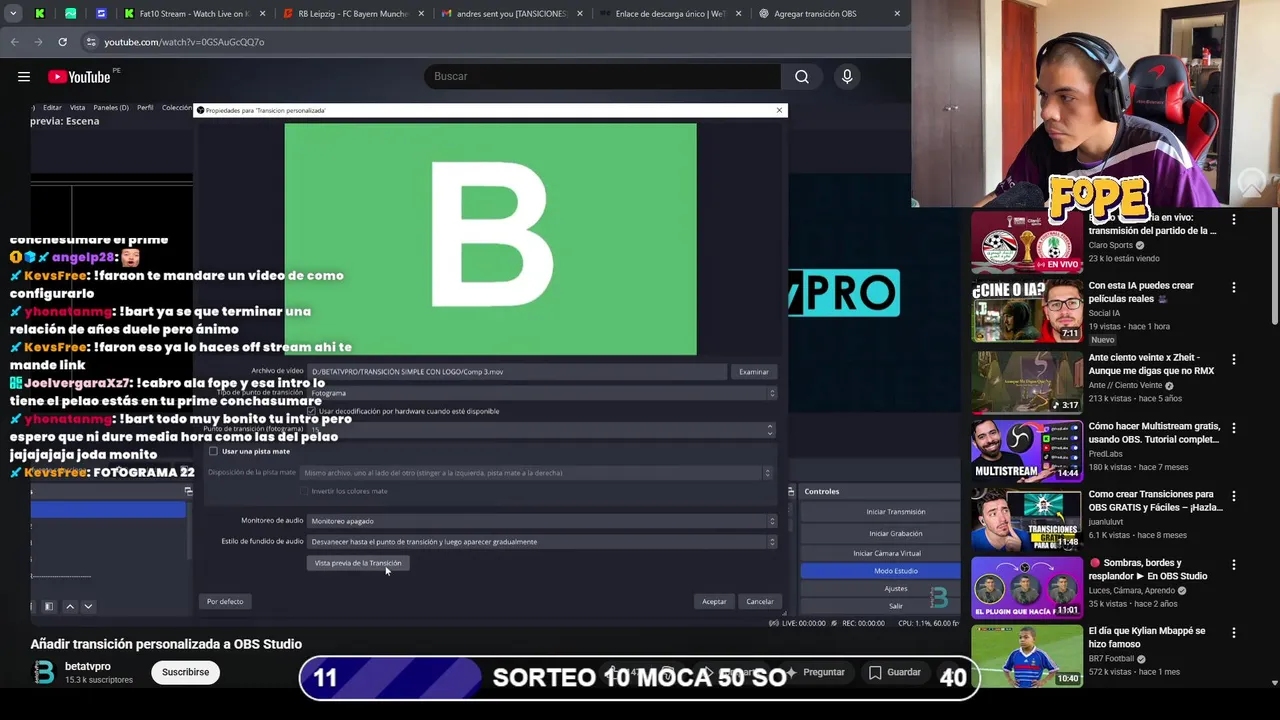
Task: Open the Monitoreo de audio dropdown
Action: (x=542, y=521)
